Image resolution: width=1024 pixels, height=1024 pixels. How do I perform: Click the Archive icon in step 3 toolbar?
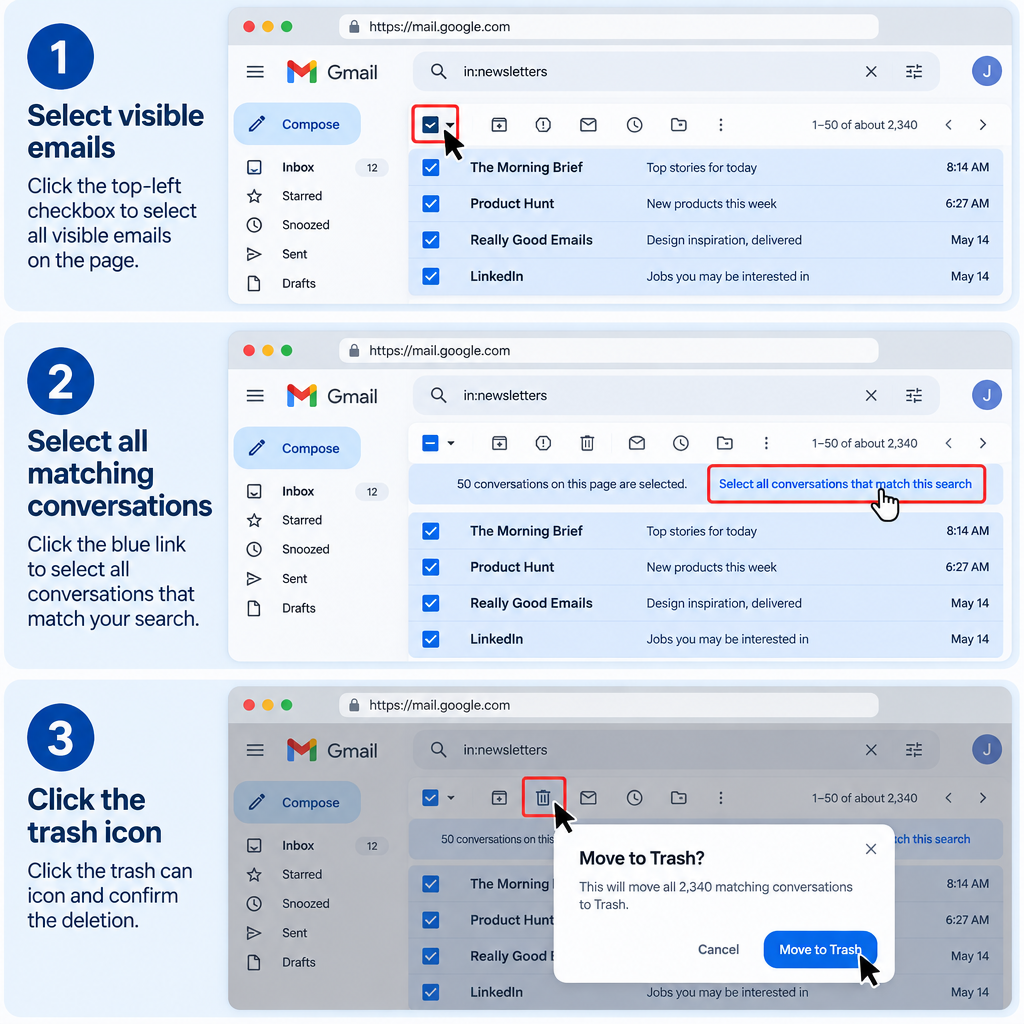click(499, 797)
